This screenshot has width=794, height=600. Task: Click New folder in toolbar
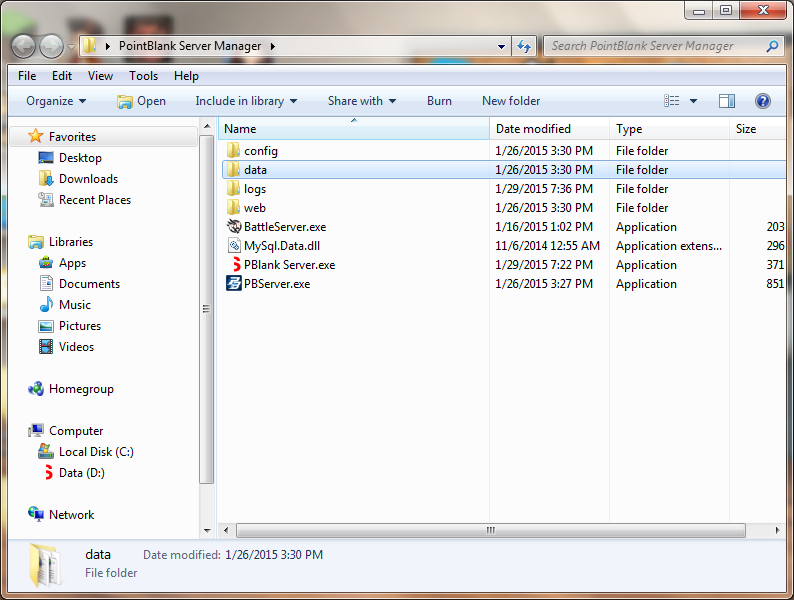point(511,101)
